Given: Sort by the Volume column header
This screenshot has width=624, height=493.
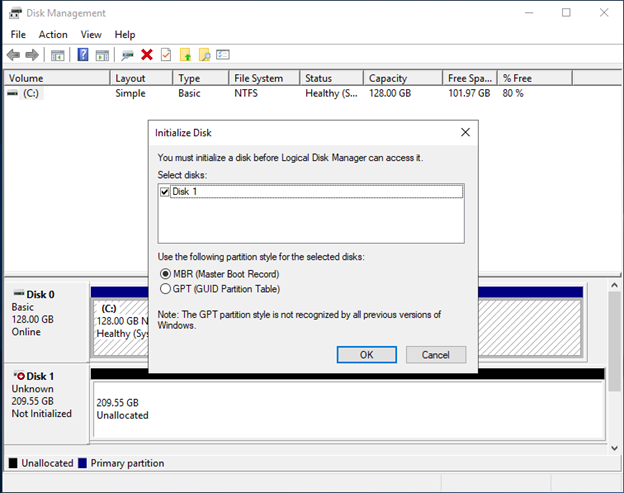Looking at the screenshot, I should [x=57, y=78].
